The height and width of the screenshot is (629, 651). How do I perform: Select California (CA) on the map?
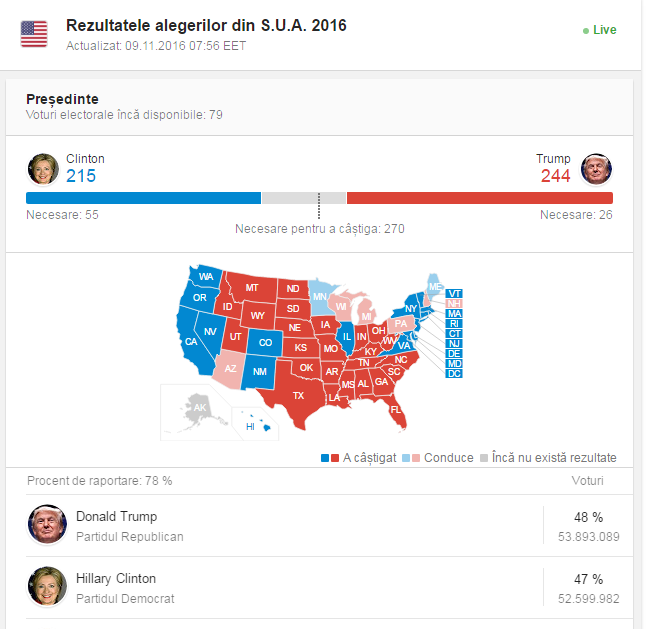click(x=192, y=341)
